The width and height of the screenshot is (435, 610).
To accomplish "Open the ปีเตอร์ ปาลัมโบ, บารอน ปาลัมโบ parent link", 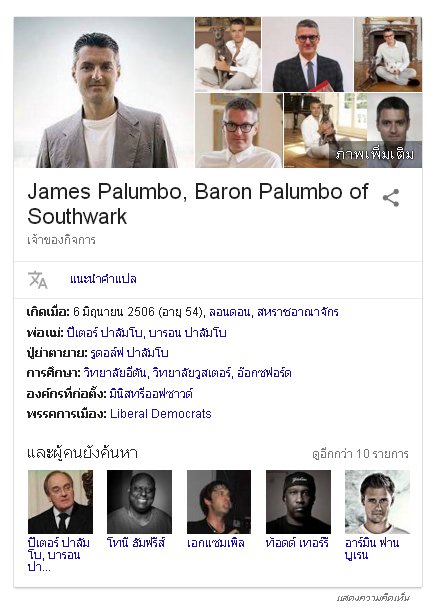I will (x=146, y=333).
